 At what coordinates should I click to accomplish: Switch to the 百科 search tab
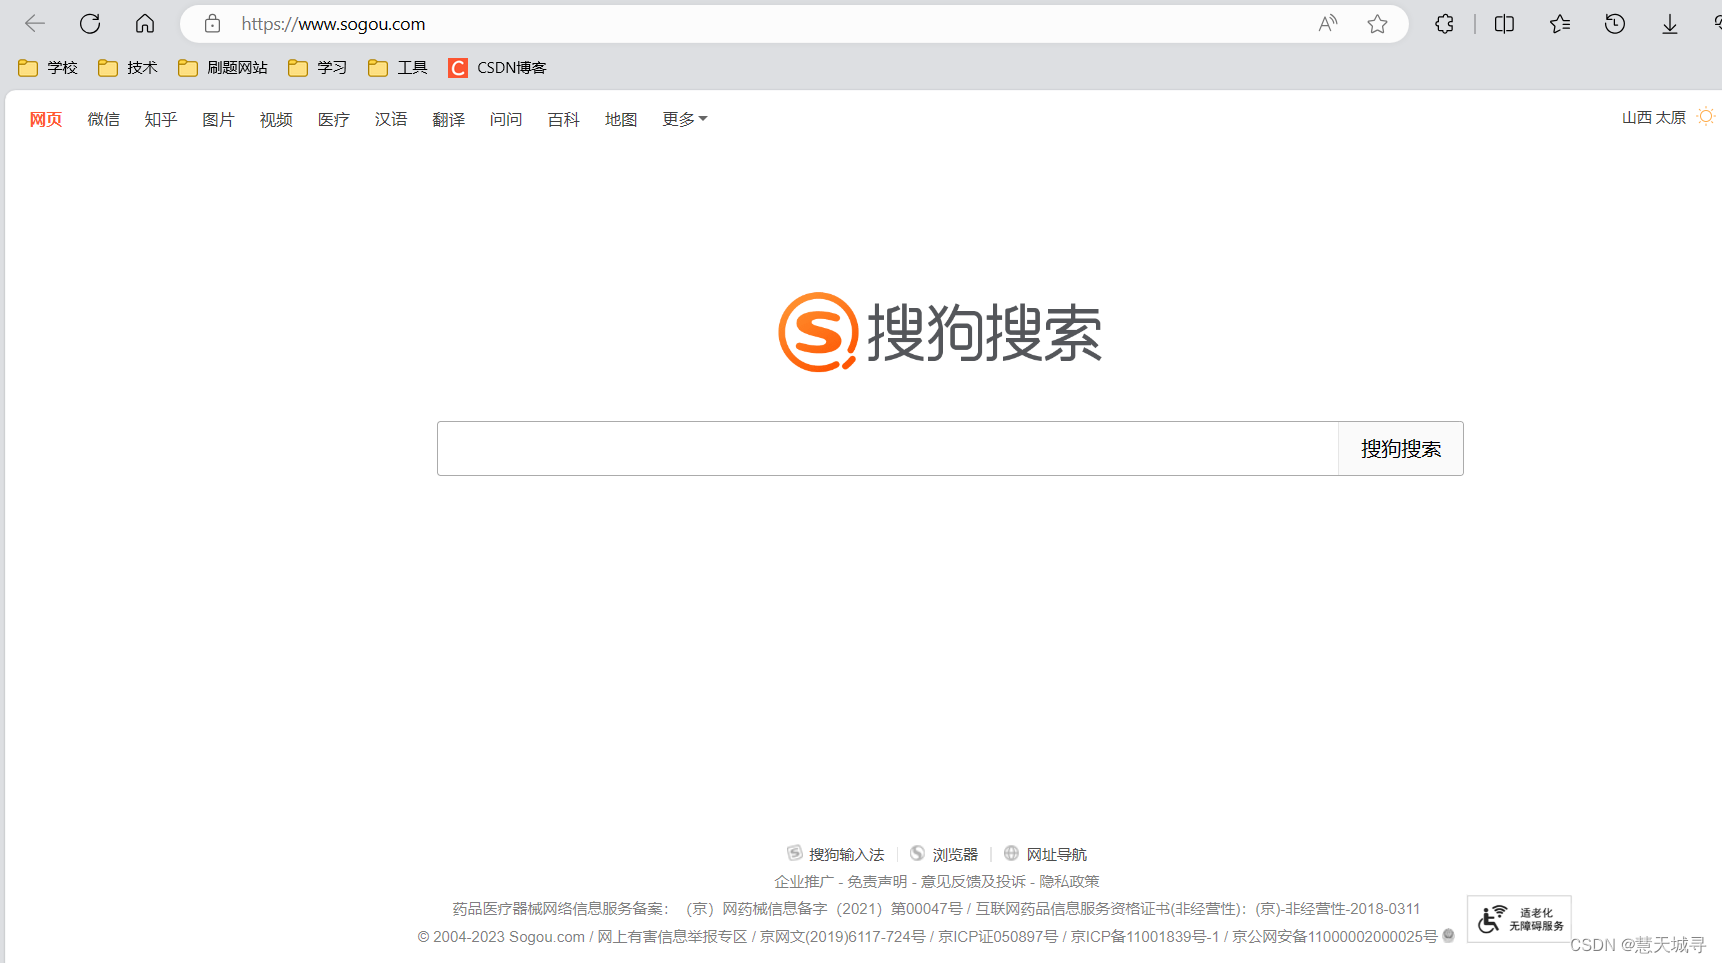point(564,119)
